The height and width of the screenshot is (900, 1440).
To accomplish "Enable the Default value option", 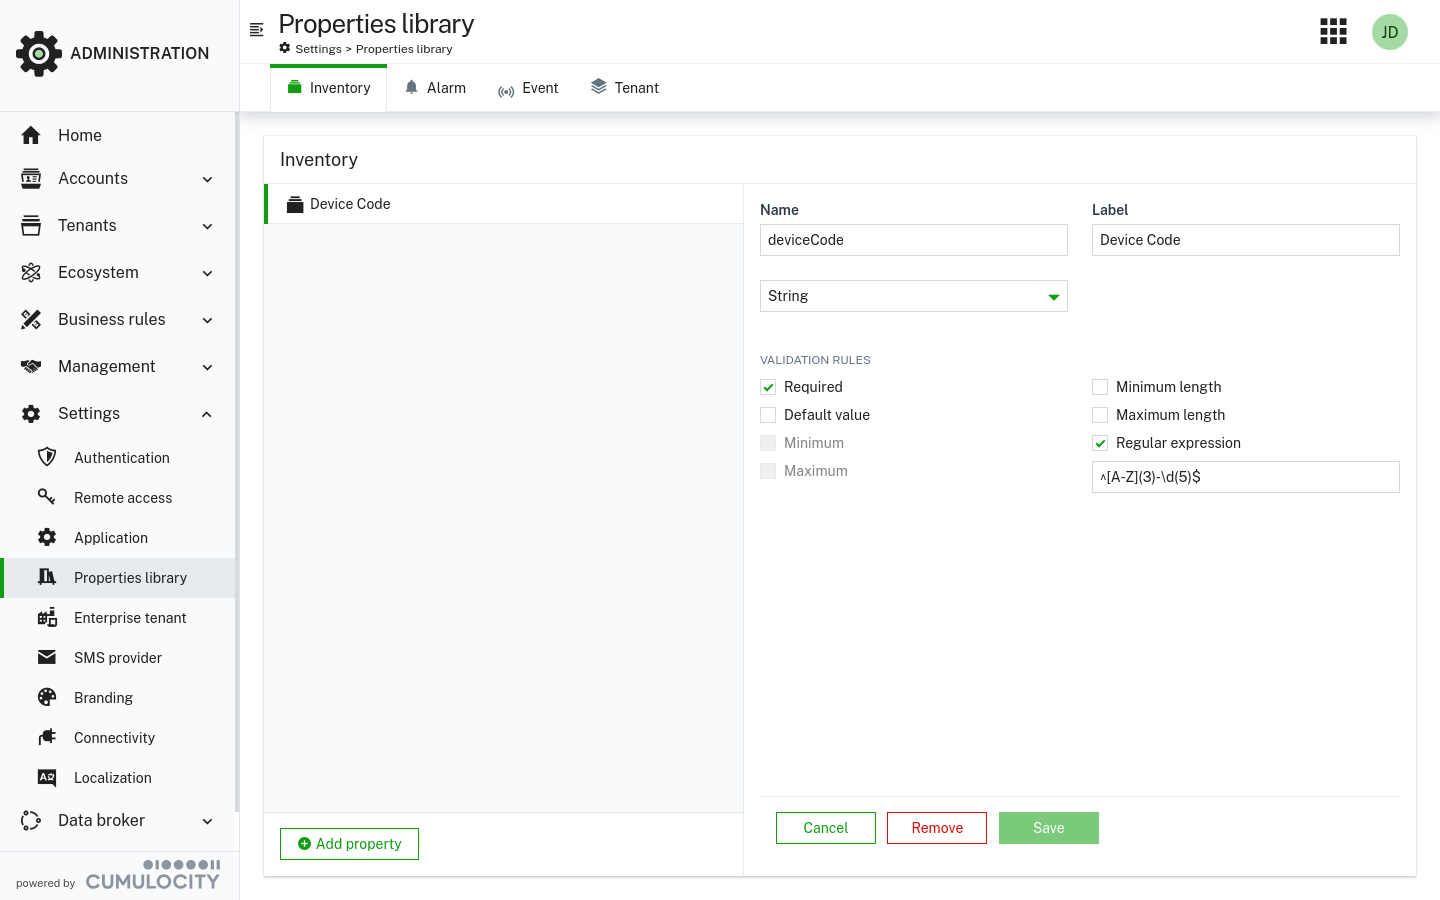I will [768, 414].
